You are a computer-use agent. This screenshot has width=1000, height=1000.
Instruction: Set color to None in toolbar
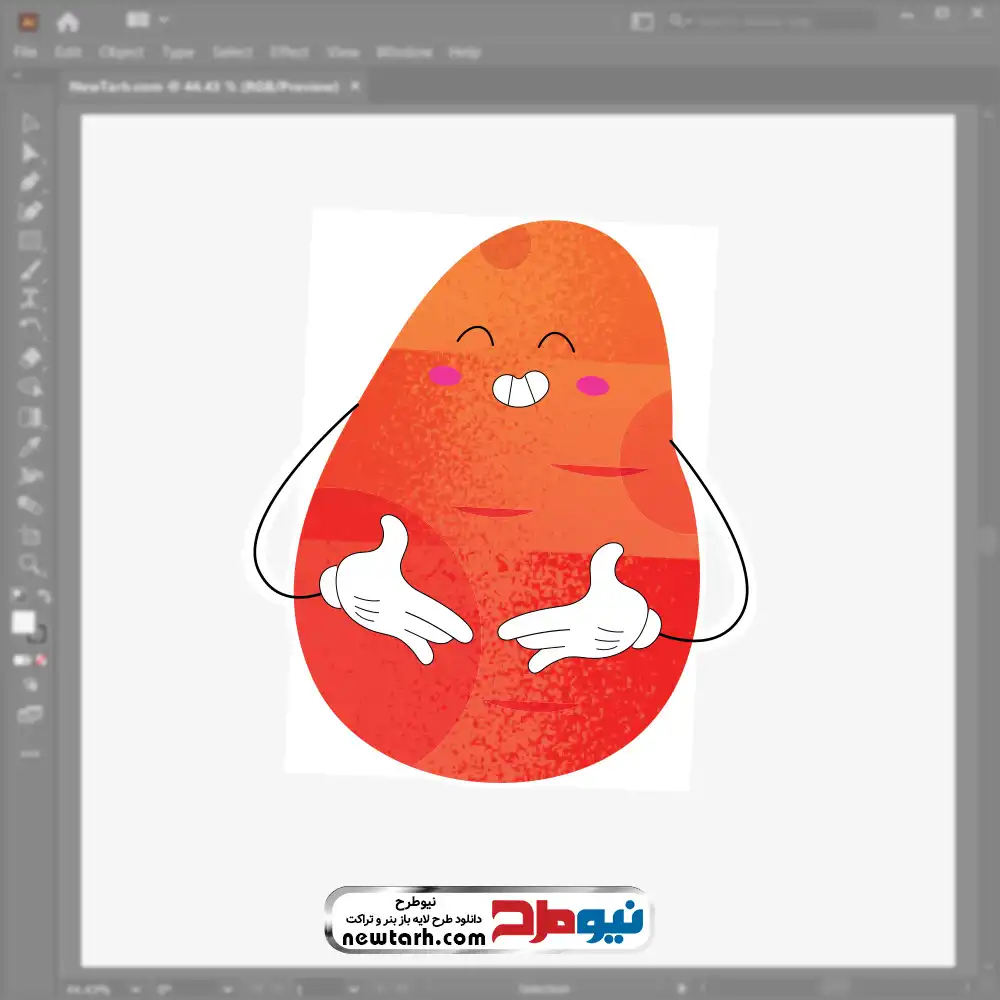[x=42, y=660]
